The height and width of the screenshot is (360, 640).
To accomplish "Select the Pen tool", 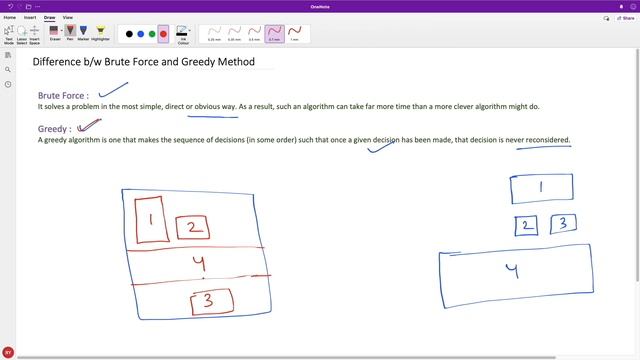I will pos(70,33).
